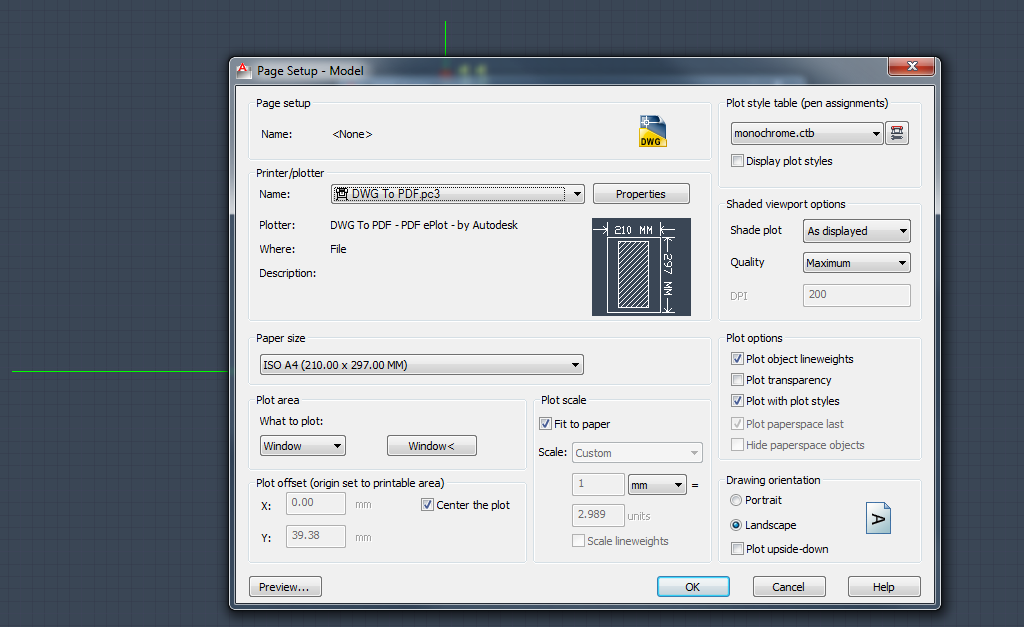Click the AutoCAD logo in title bar

(x=243, y=71)
